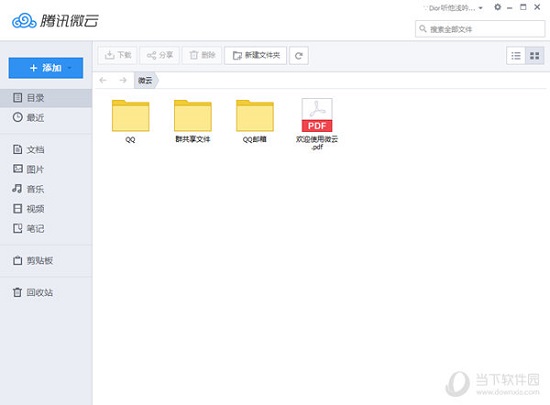Viewport: 550px width, 405px height.
Task: Refresh the file list
Action: click(299, 55)
